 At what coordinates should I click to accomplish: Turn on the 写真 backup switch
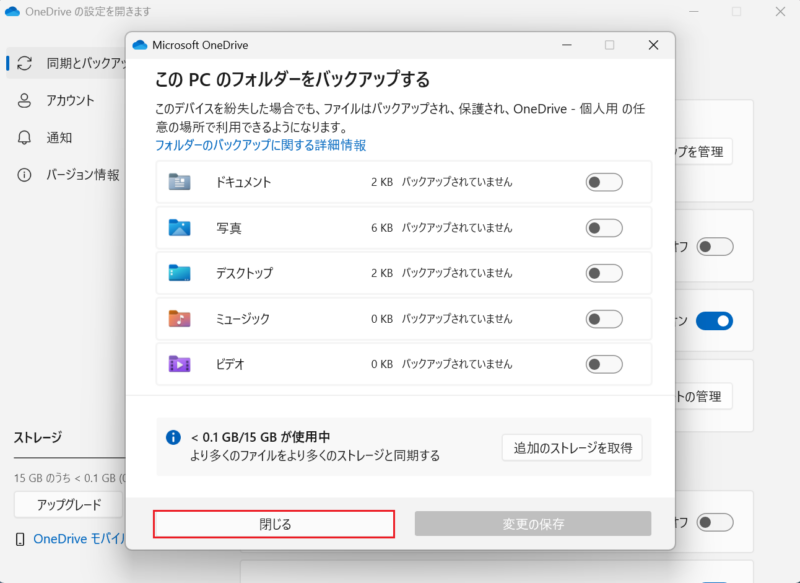click(x=604, y=227)
